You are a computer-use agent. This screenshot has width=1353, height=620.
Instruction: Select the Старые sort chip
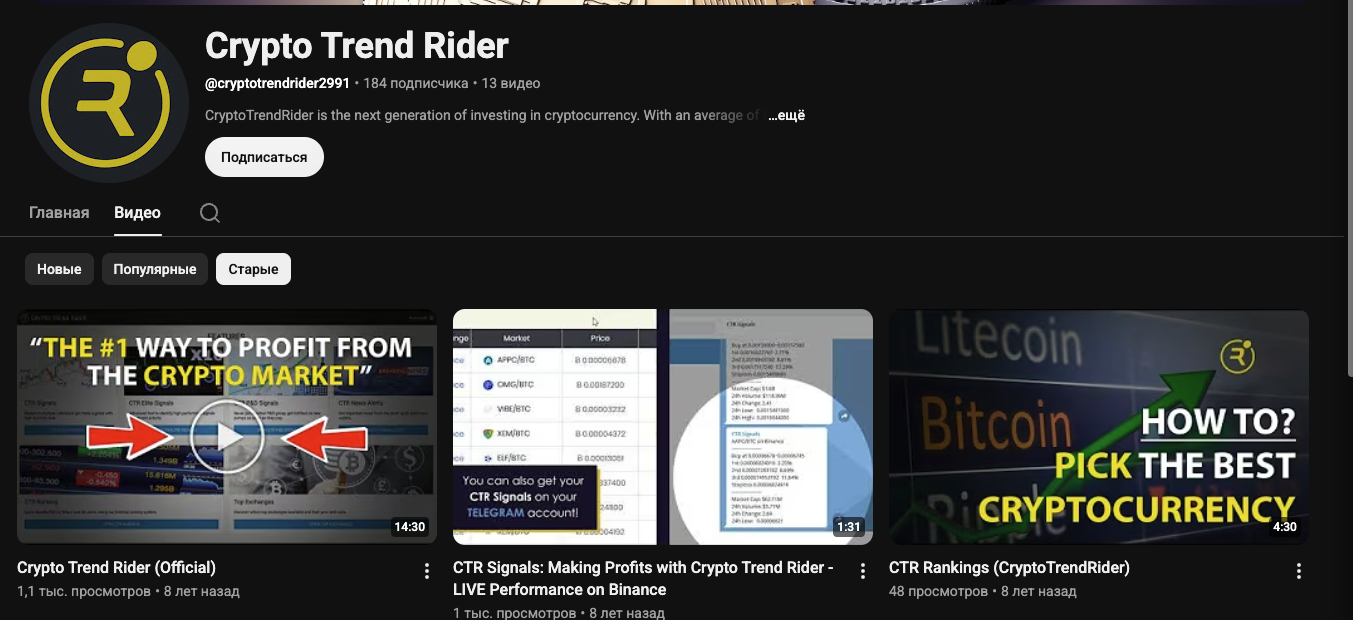pyautogui.click(x=253, y=269)
